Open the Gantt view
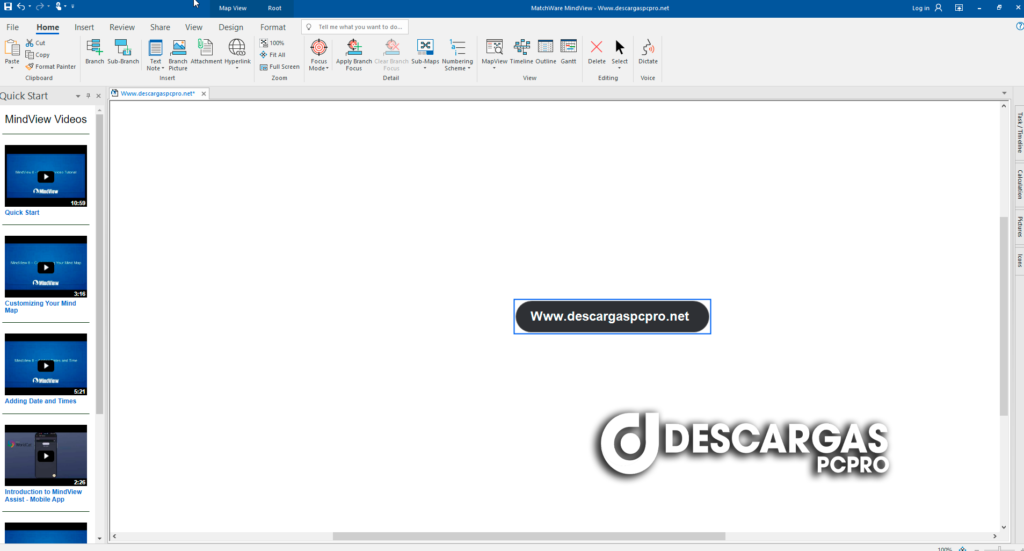This screenshot has width=1024, height=551. [568, 51]
